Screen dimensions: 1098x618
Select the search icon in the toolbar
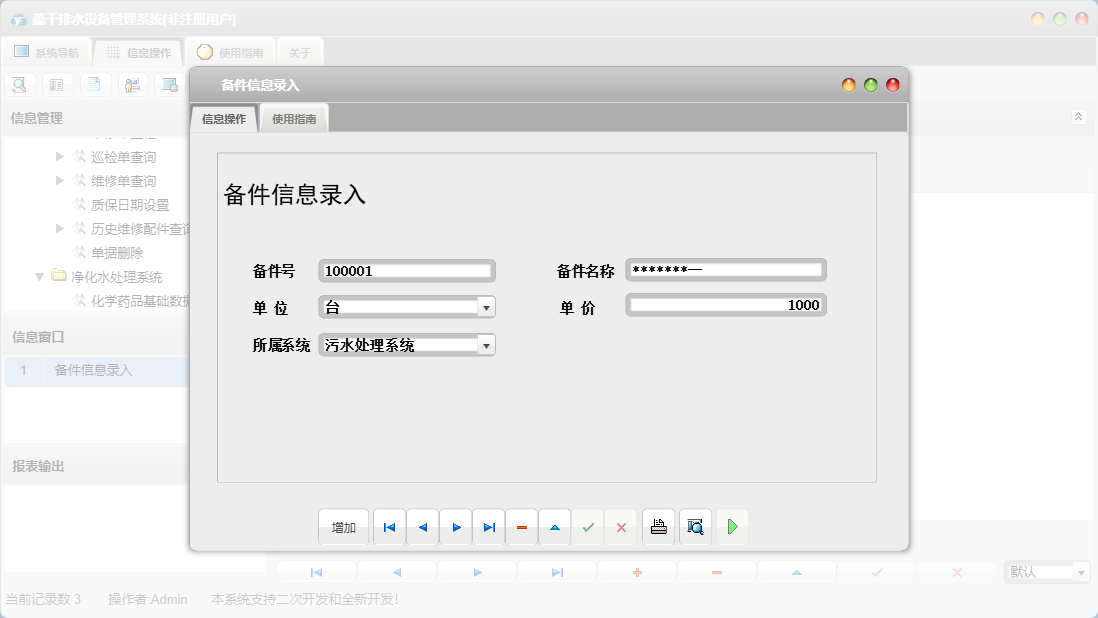coord(19,84)
